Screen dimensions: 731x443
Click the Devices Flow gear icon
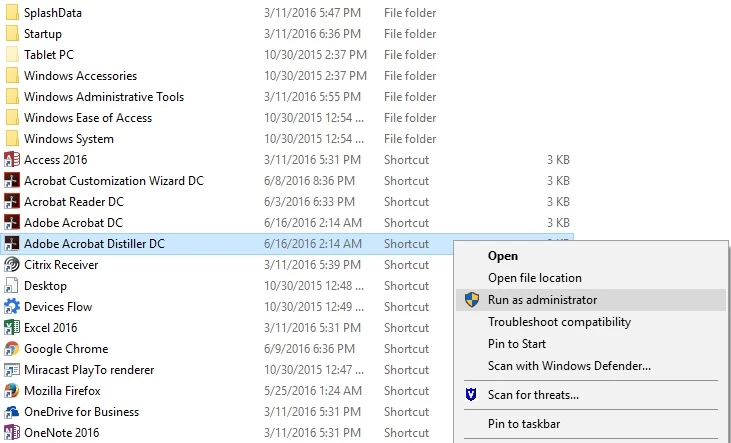12,306
